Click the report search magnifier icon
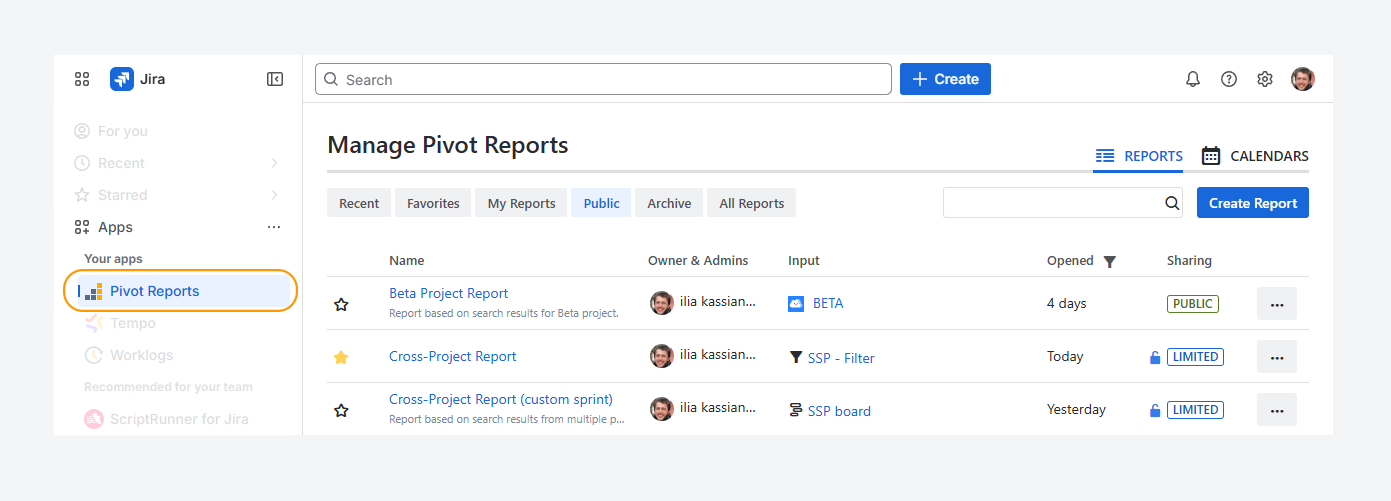Image resolution: width=1391 pixels, height=501 pixels. pyautogui.click(x=1172, y=203)
